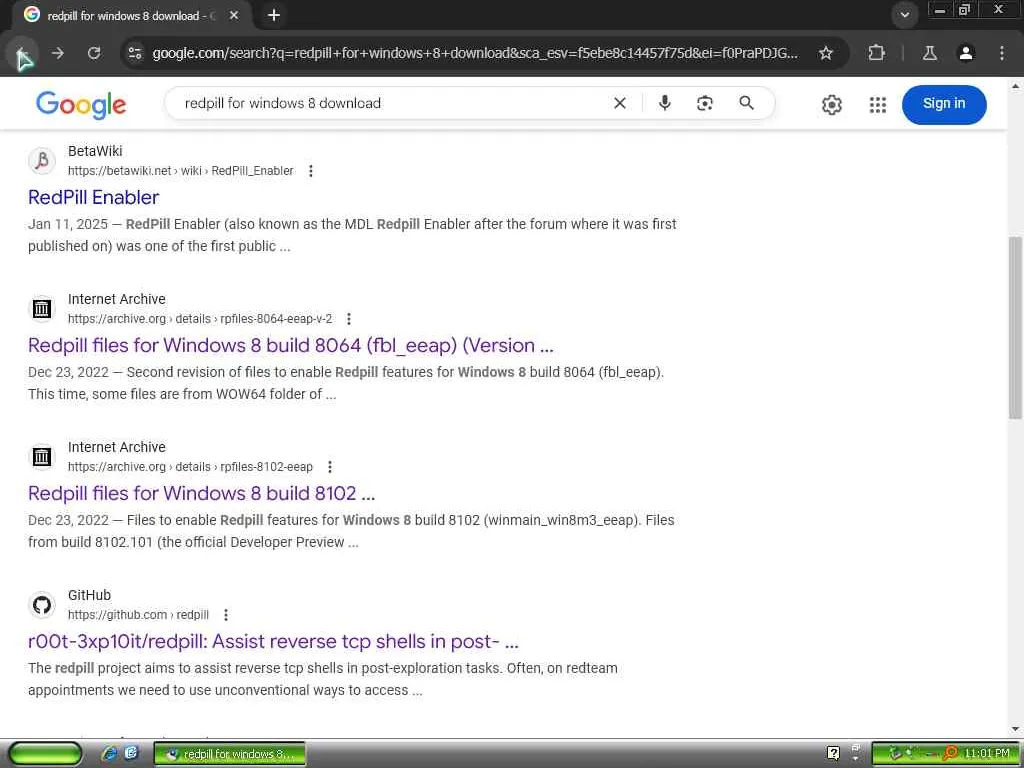Open more options for rpfiles-8102-eeap result
Screen dimensions: 1024x768
[330, 467]
